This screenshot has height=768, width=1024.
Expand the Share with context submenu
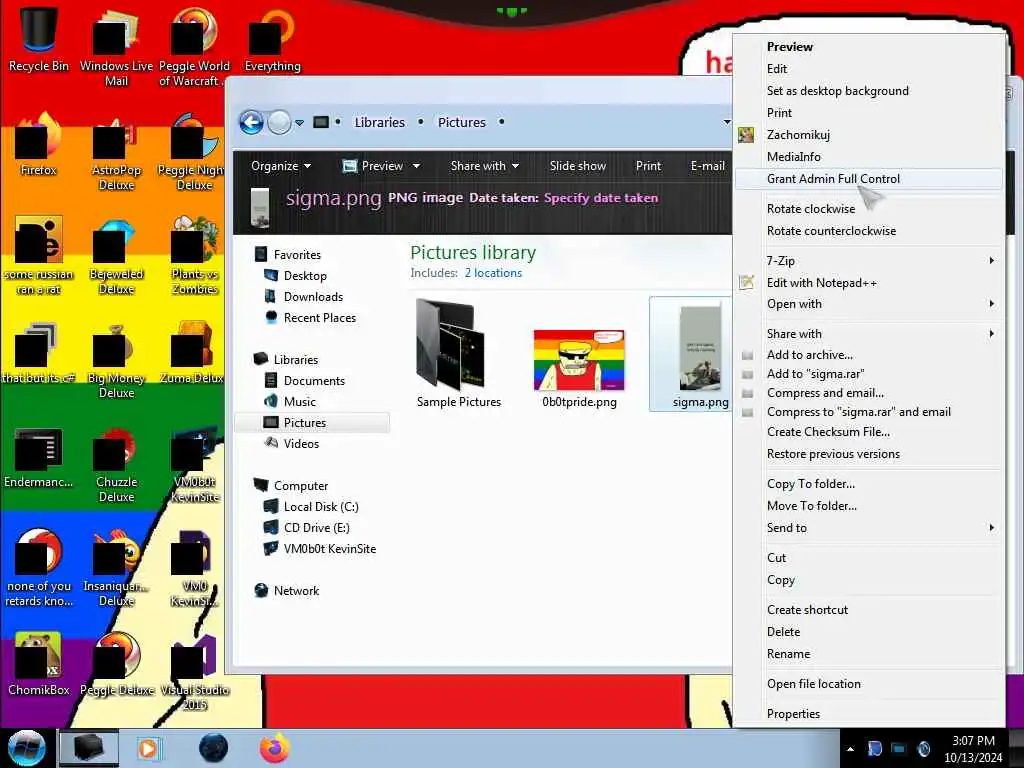(869, 334)
